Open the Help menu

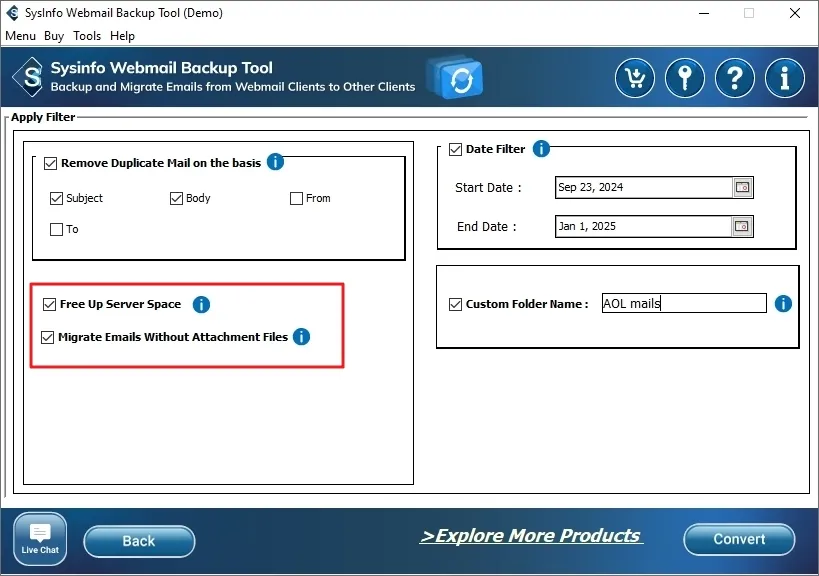pos(122,36)
